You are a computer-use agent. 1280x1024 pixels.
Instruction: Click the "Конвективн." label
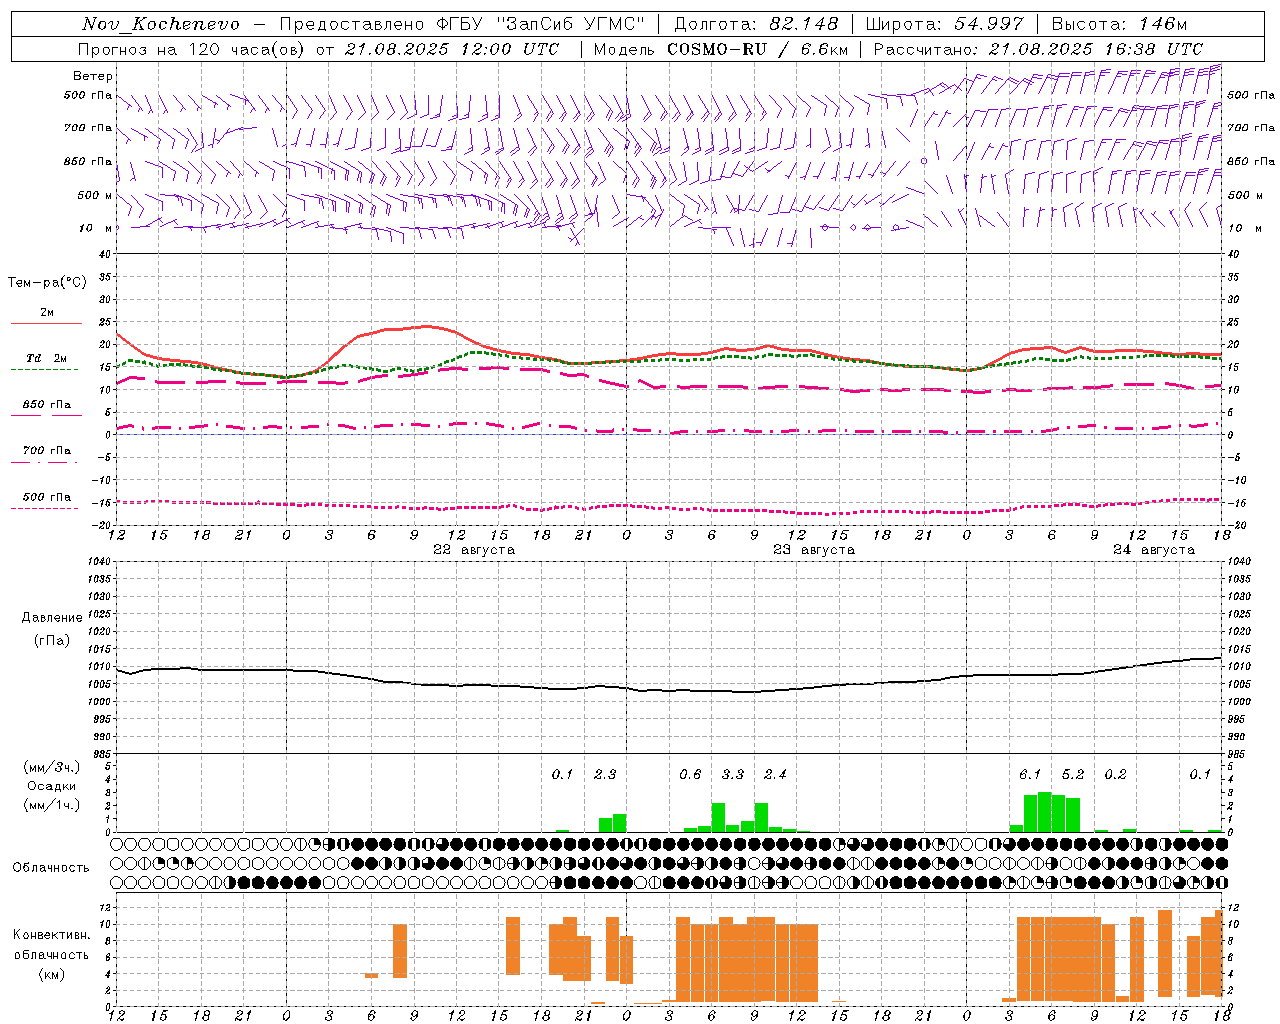point(52,935)
